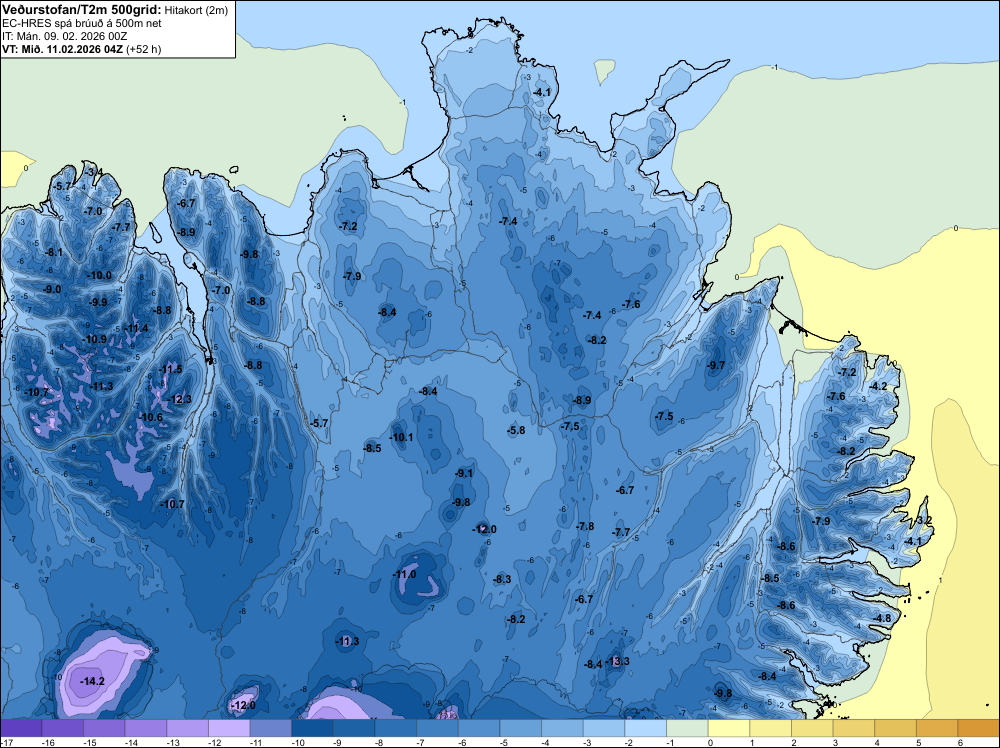Click the -5.8 temperature value

tap(516, 430)
